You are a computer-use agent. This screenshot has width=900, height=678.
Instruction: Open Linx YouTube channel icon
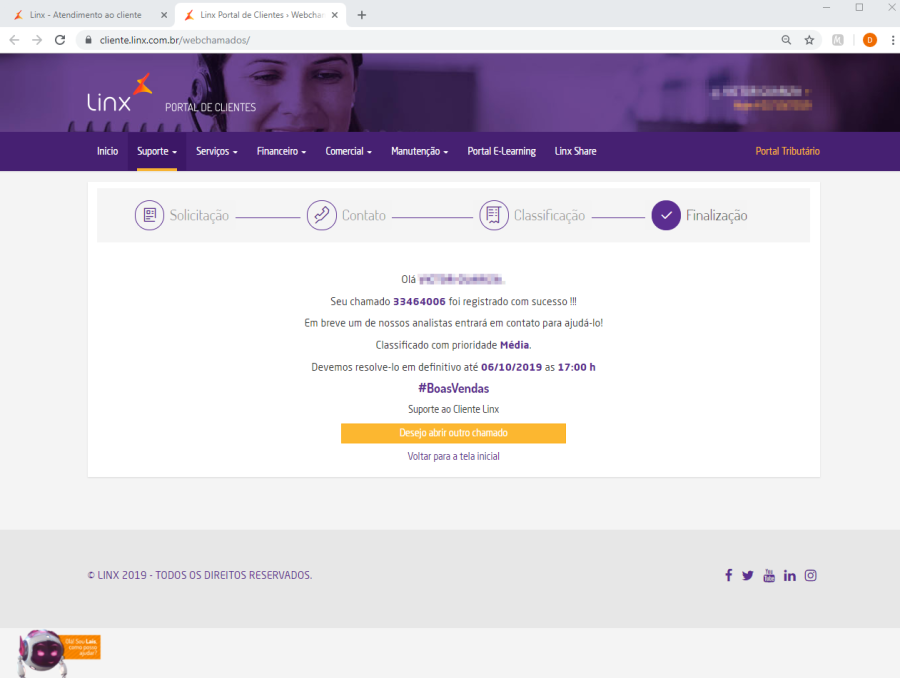tap(769, 575)
